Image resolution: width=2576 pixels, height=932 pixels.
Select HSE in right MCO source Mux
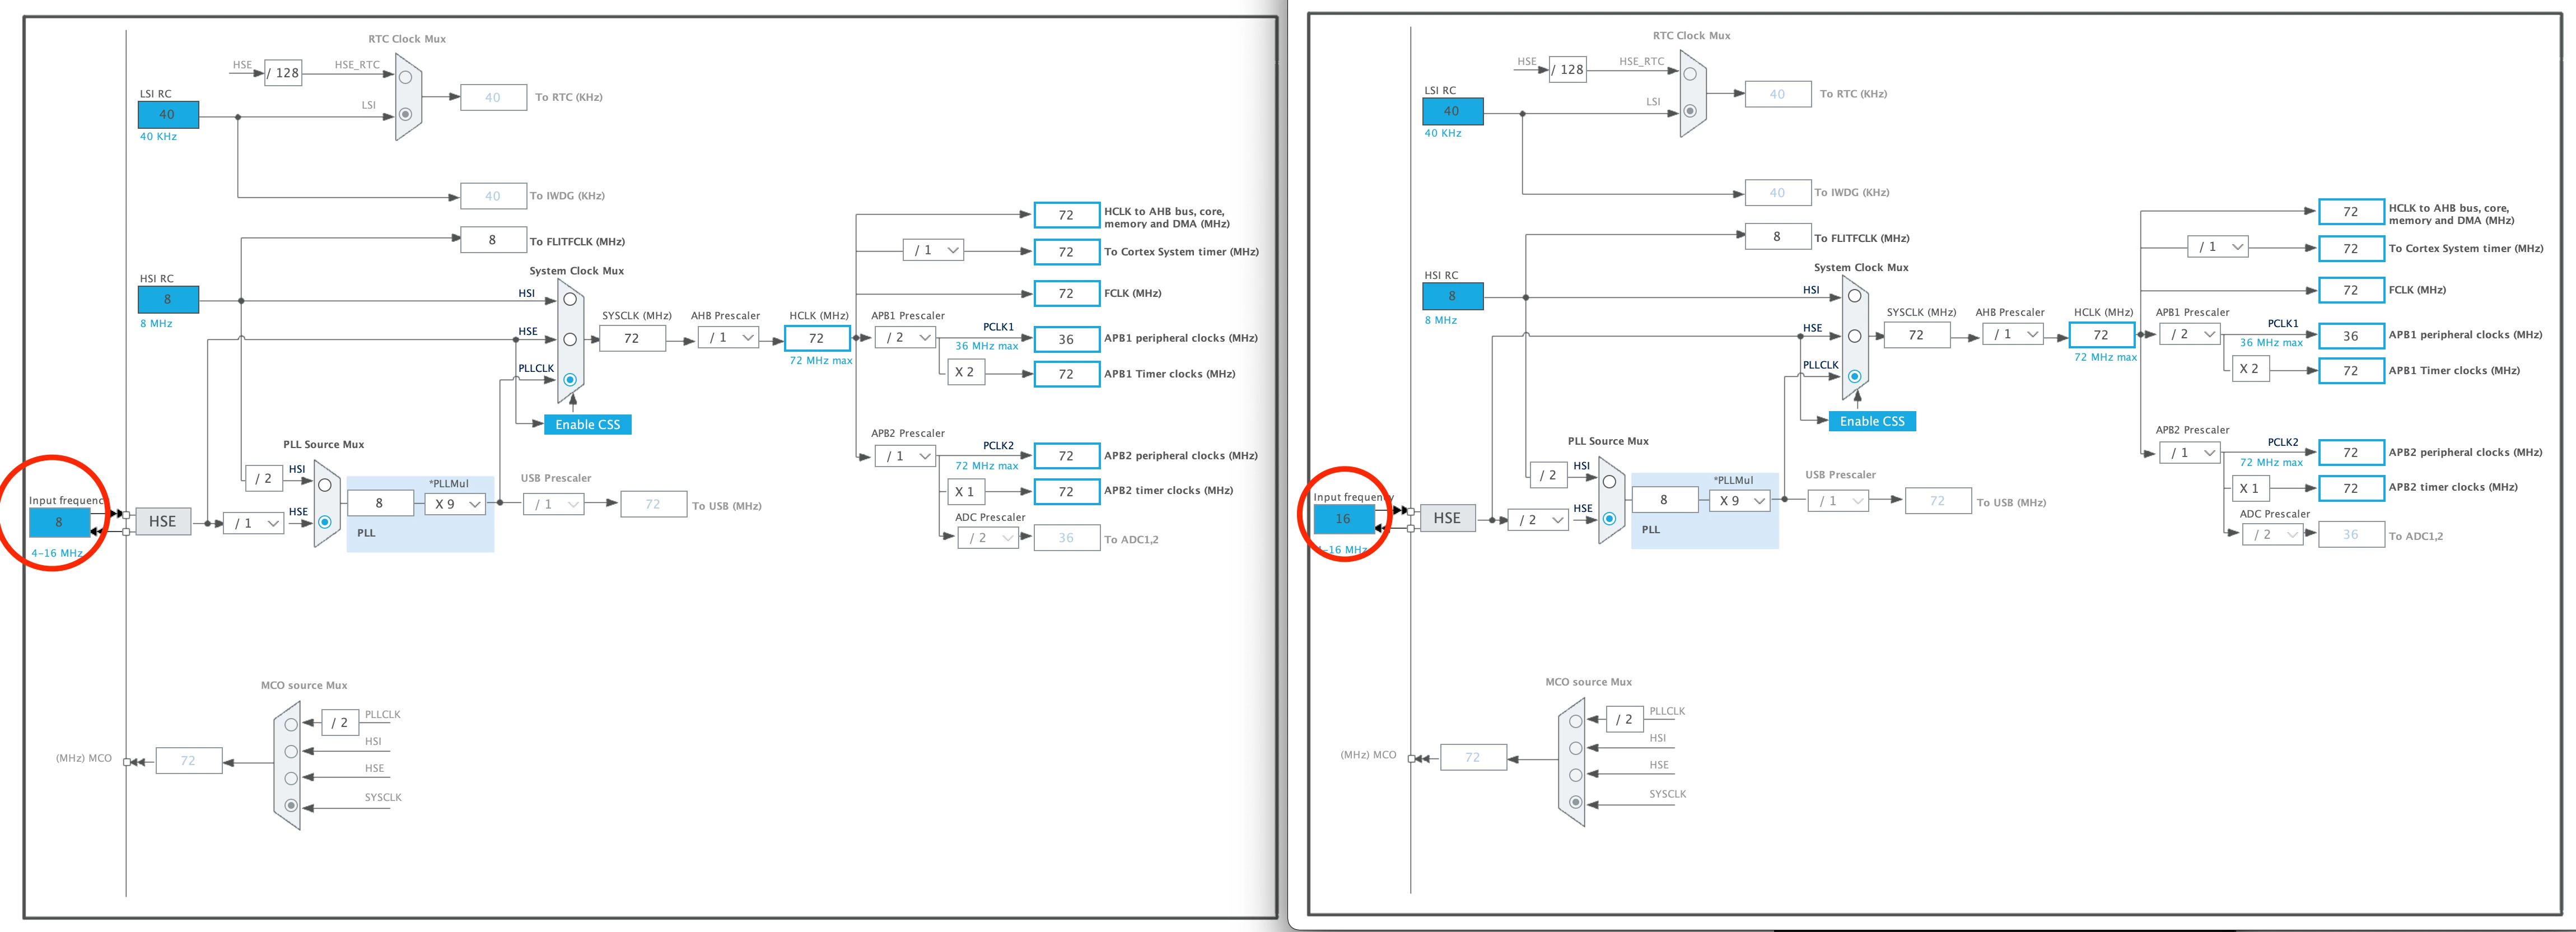point(1576,775)
